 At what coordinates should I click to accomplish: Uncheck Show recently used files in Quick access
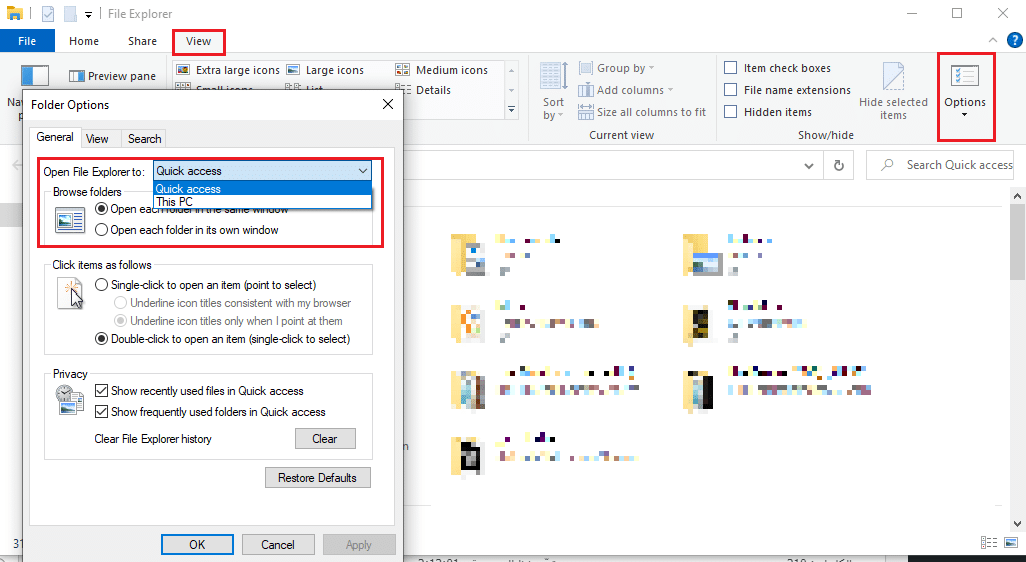(101, 391)
